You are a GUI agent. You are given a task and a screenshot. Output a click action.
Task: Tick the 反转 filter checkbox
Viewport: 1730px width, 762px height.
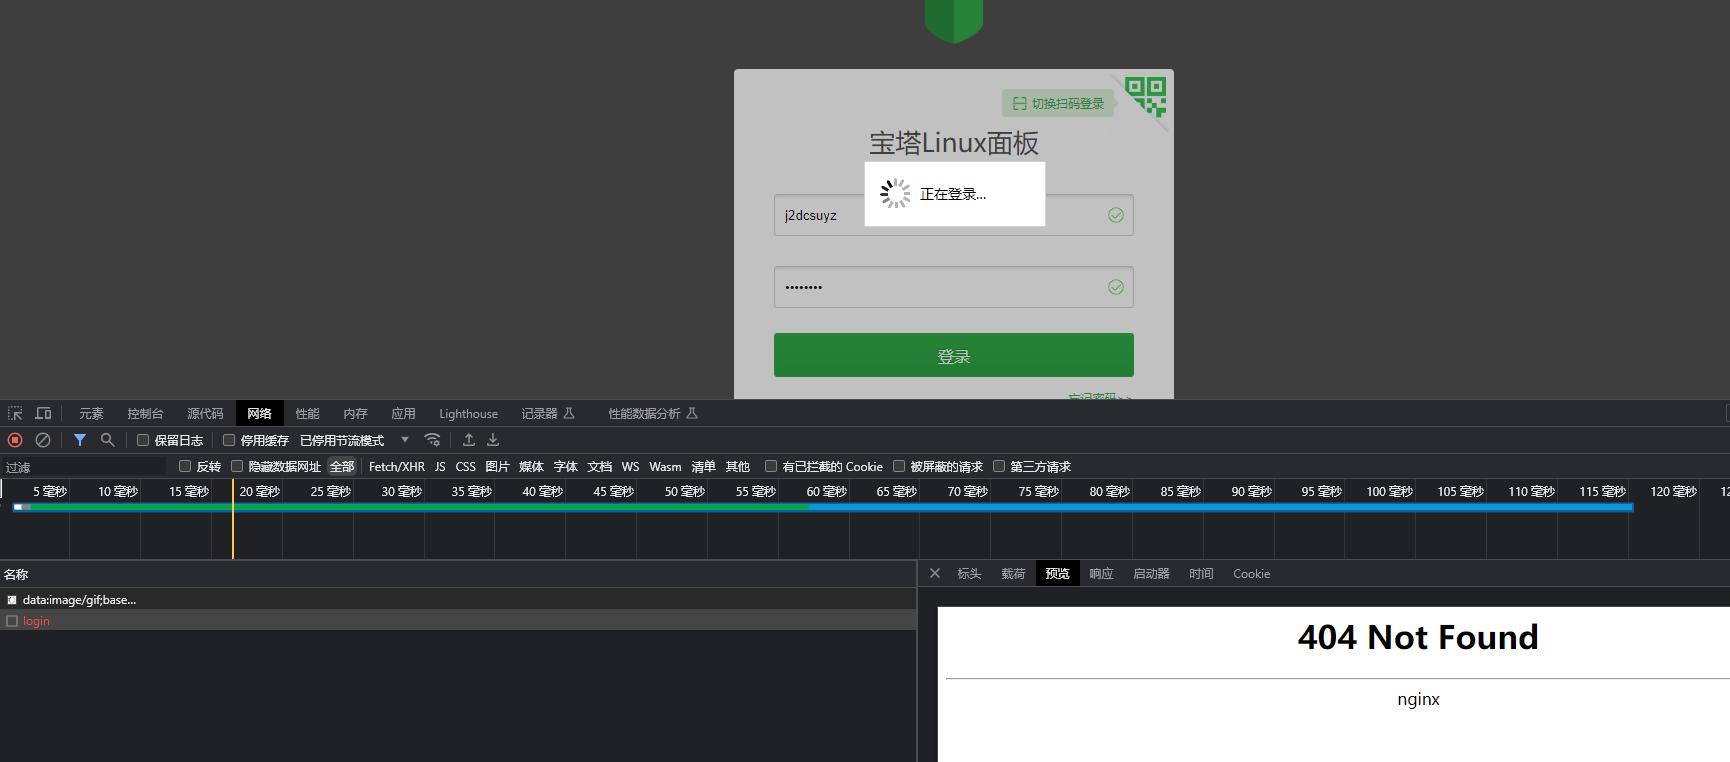pyautogui.click(x=185, y=466)
